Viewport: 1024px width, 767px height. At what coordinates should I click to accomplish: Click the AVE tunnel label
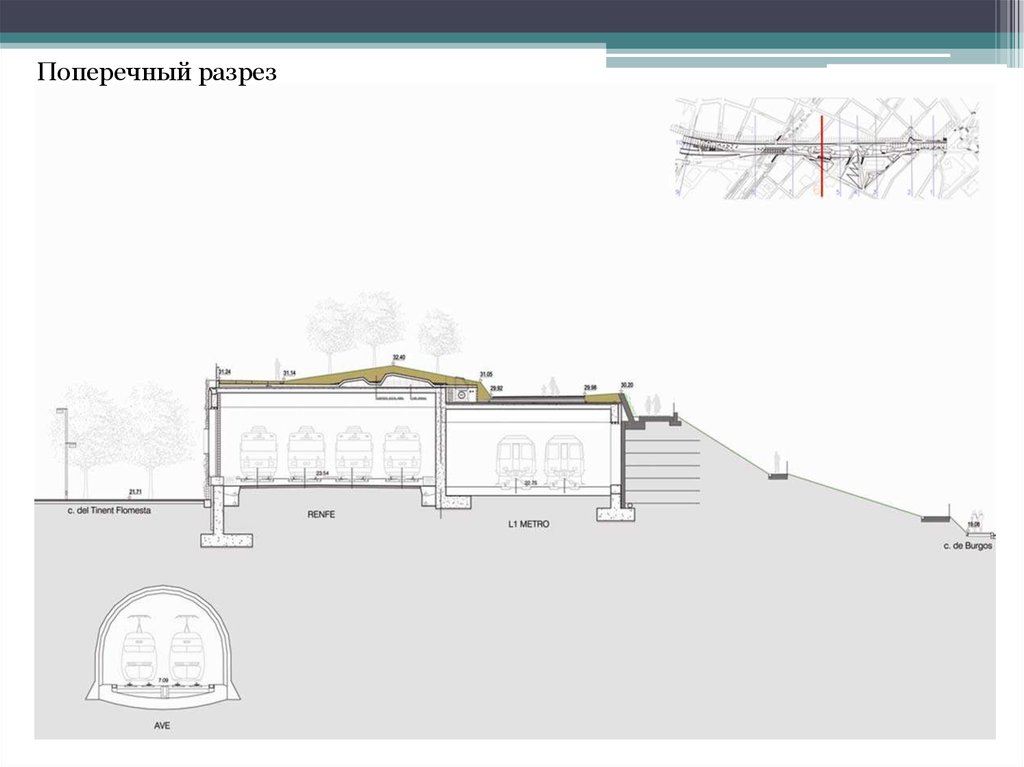click(x=162, y=726)
